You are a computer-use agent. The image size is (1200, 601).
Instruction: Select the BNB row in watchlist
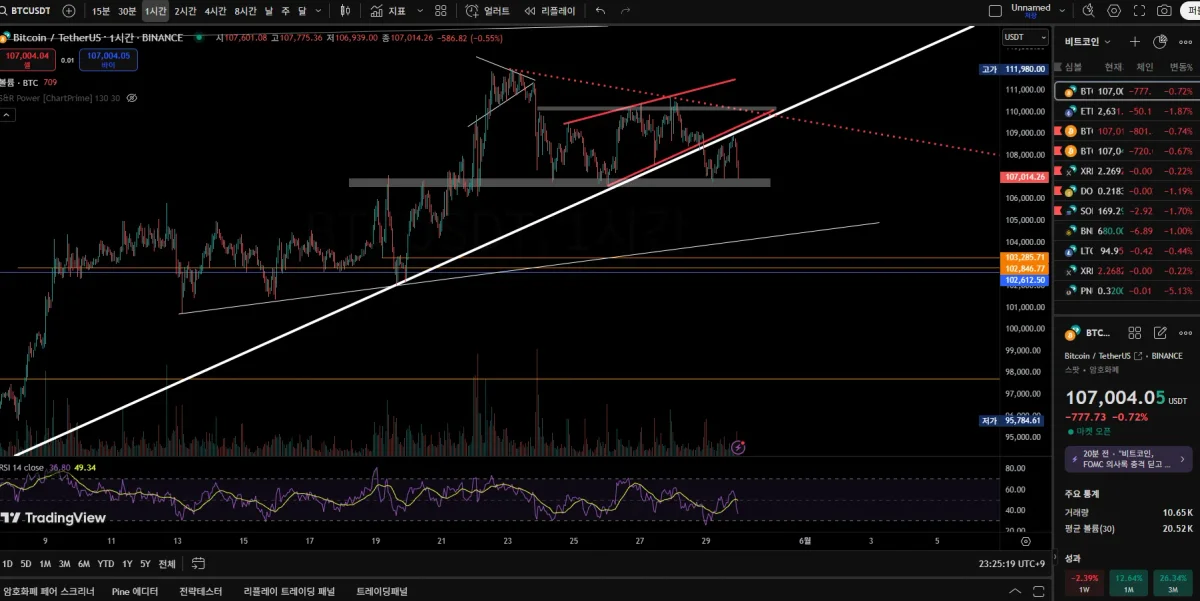point(1127,231)
